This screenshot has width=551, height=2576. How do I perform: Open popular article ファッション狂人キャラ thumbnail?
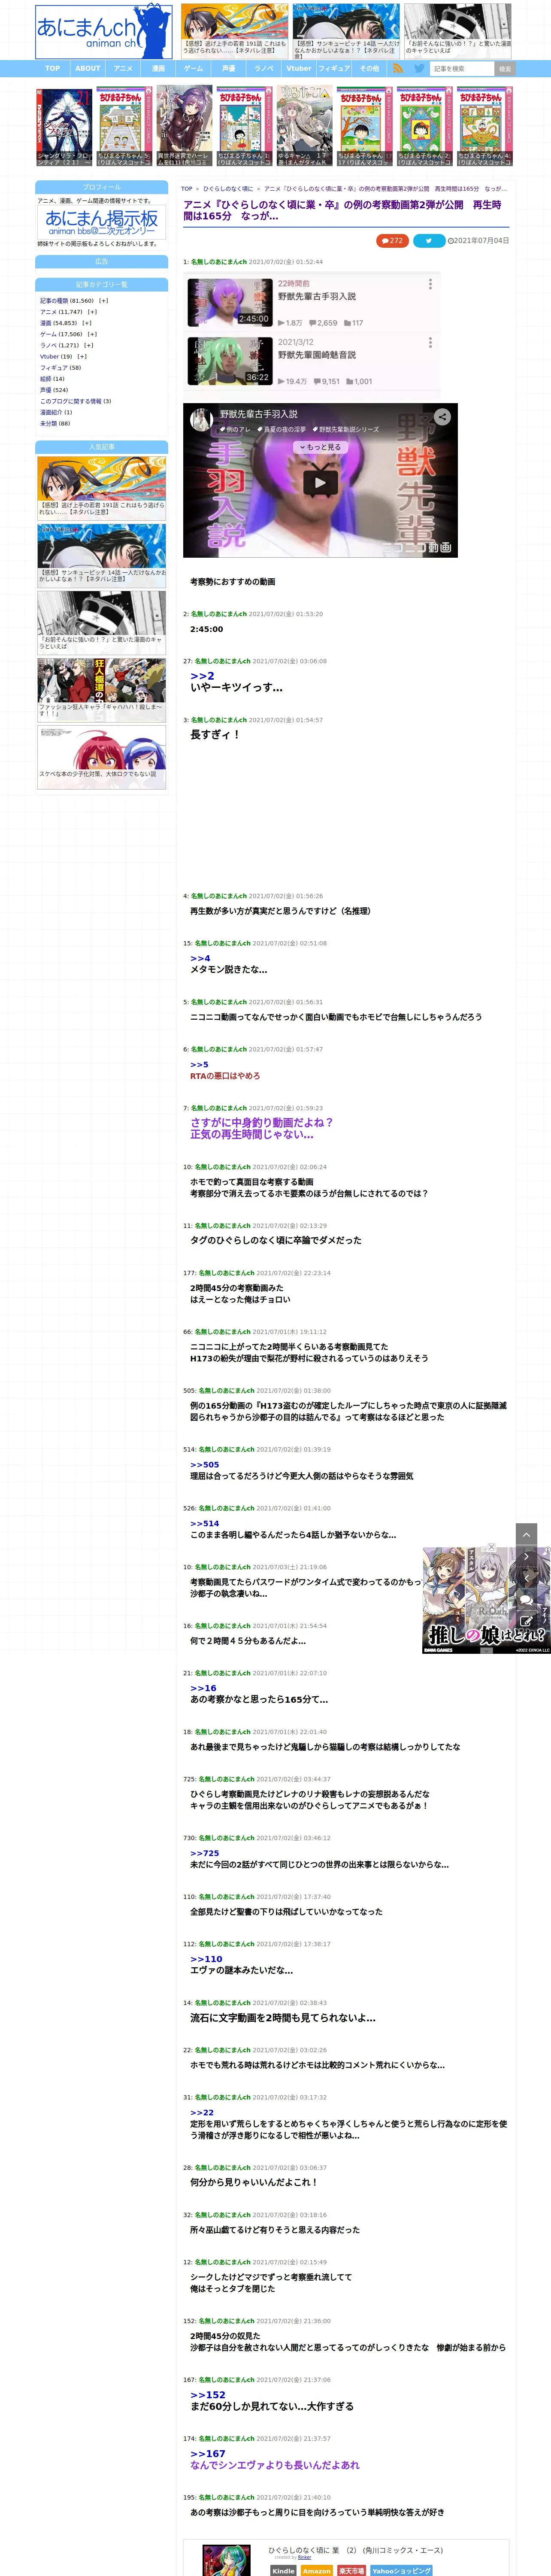click(102, 689)
